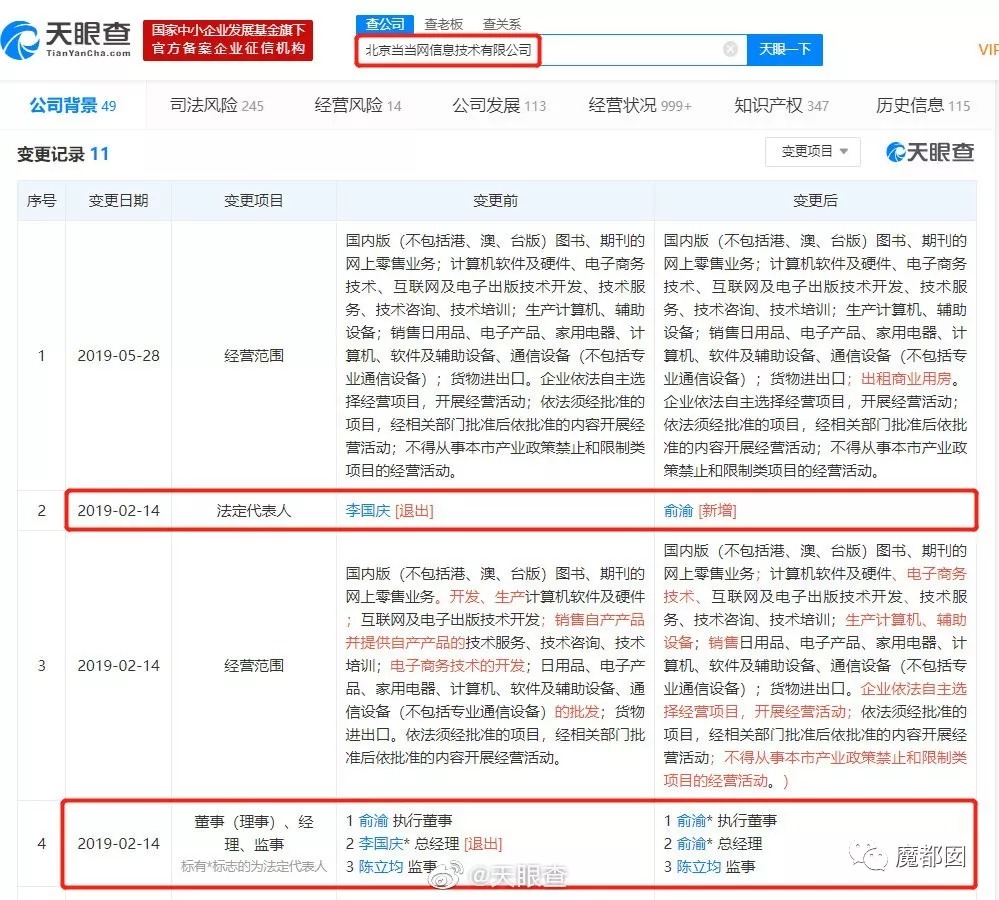The width and height of the screenshot is (999, 900).
Task: Select the 经营范围 cell in row 3
Action: pos(254,666)
